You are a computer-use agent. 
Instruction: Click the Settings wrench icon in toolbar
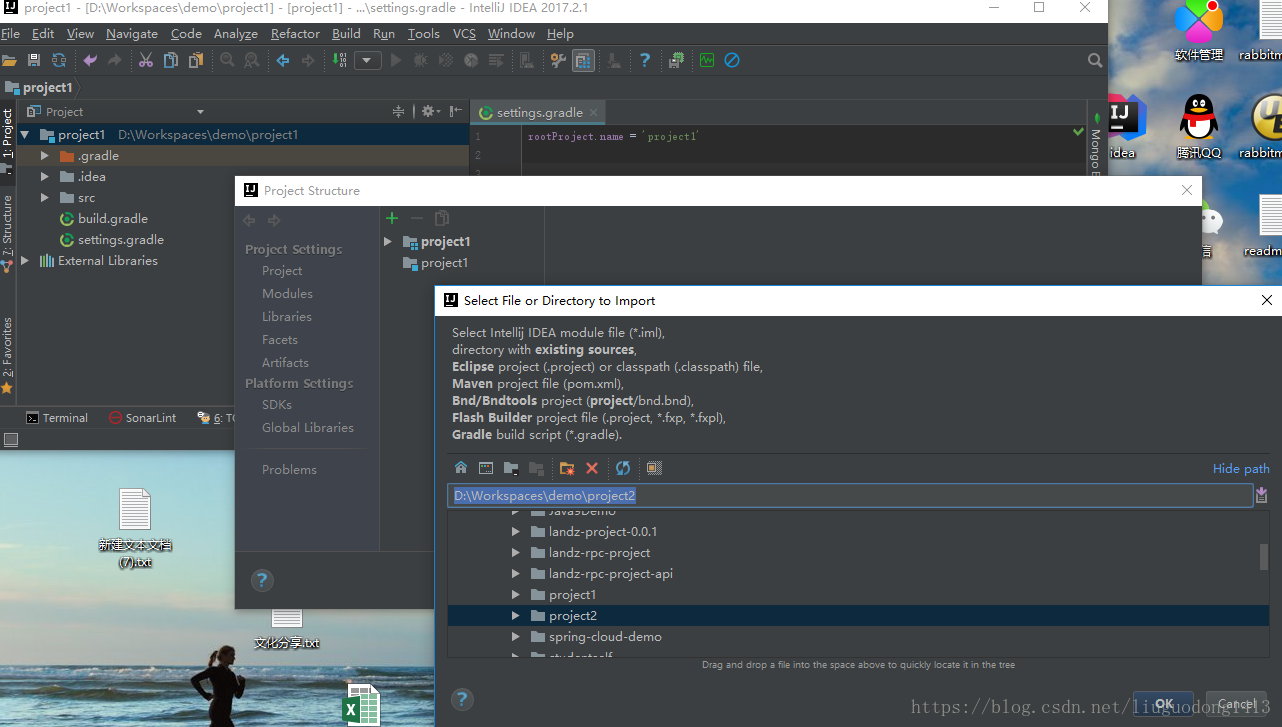point(558,61)
